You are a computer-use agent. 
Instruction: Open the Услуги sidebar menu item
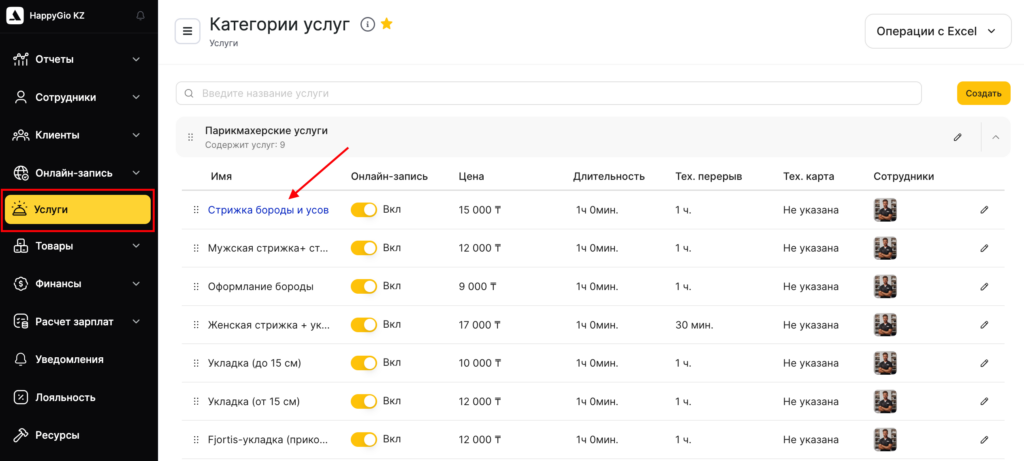tap(78, 209)
